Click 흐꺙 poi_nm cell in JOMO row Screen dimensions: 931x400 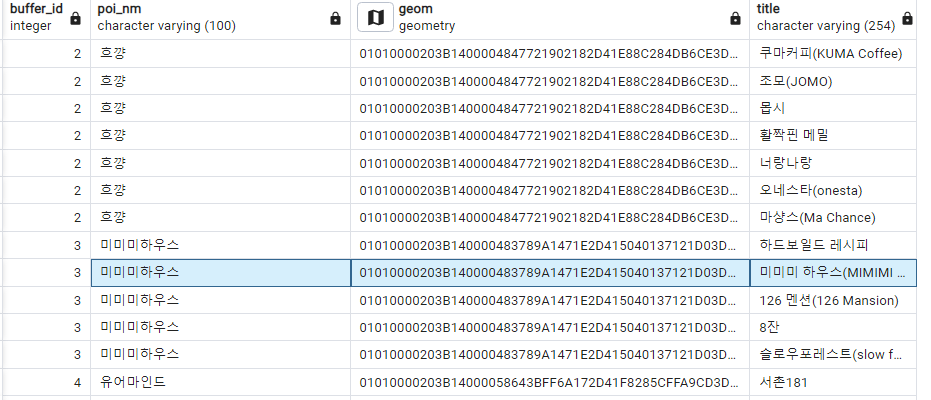click(220, 81)
